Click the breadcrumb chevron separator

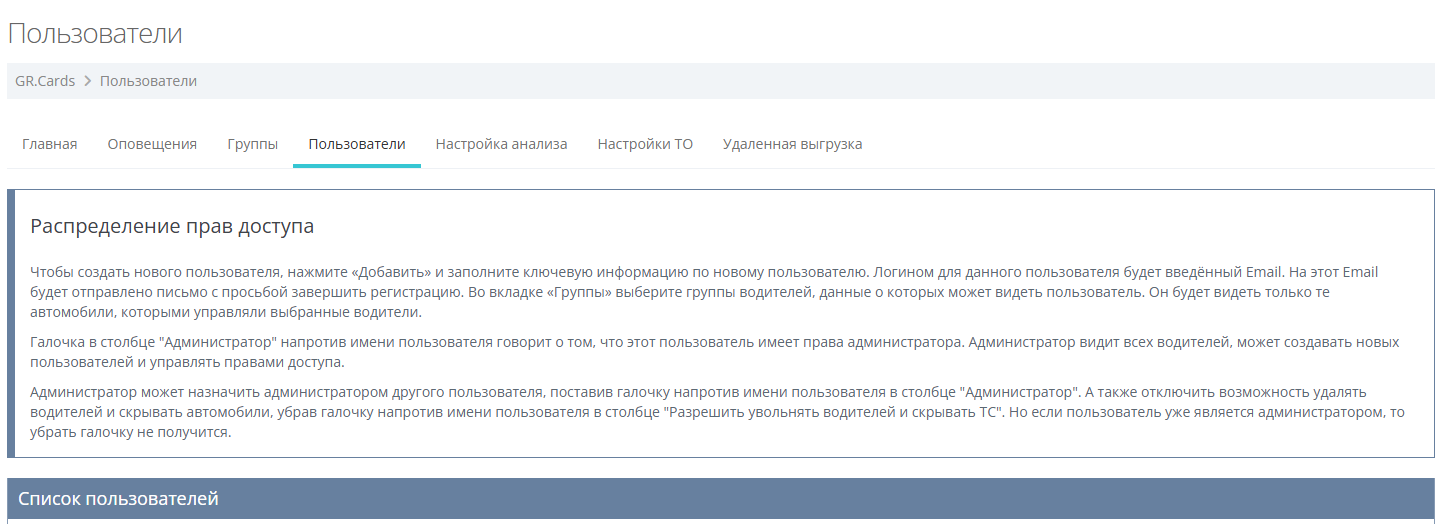click(88, 81)
